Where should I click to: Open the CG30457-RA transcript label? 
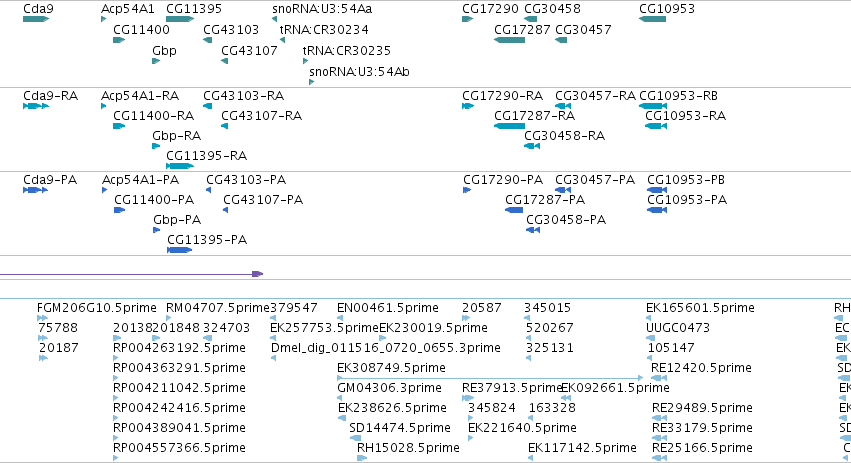[x=595, y=96]
